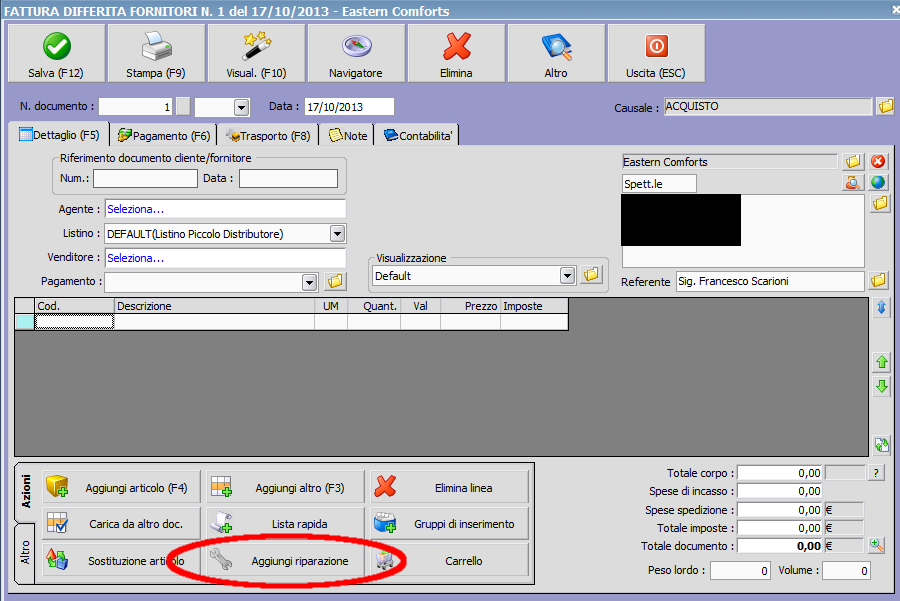Click the Causale field showing ACQUISTO
Viewport: 900px width, 601px height.
click(768, 106)
